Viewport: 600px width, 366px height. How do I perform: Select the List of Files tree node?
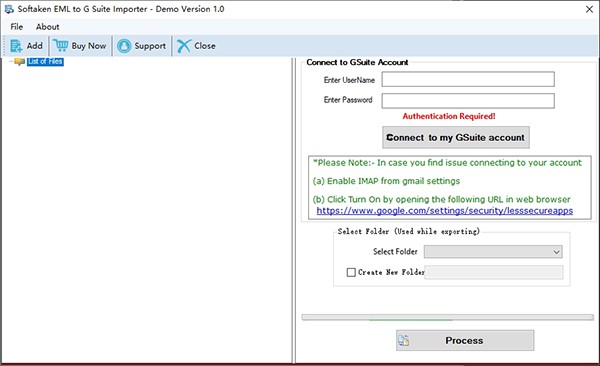(x=45, y=61)
